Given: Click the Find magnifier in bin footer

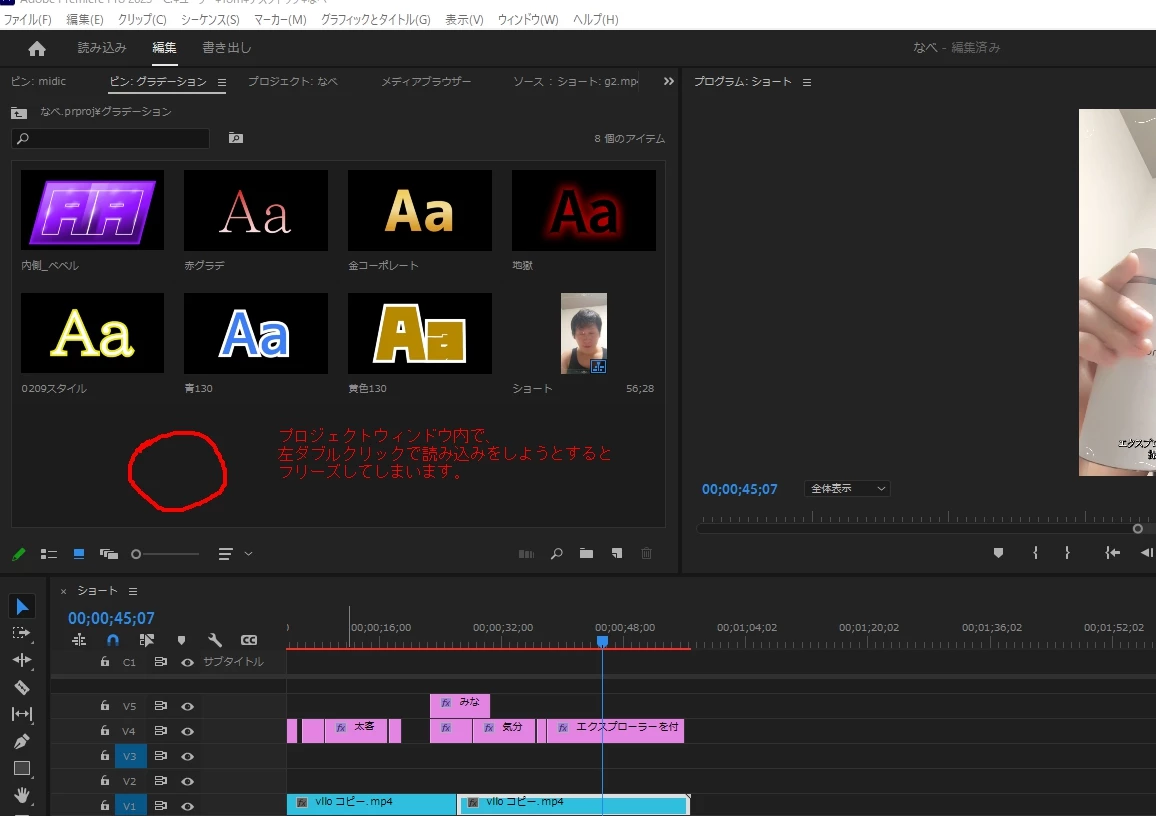Looking at the screenshot, I should point(557,554).
